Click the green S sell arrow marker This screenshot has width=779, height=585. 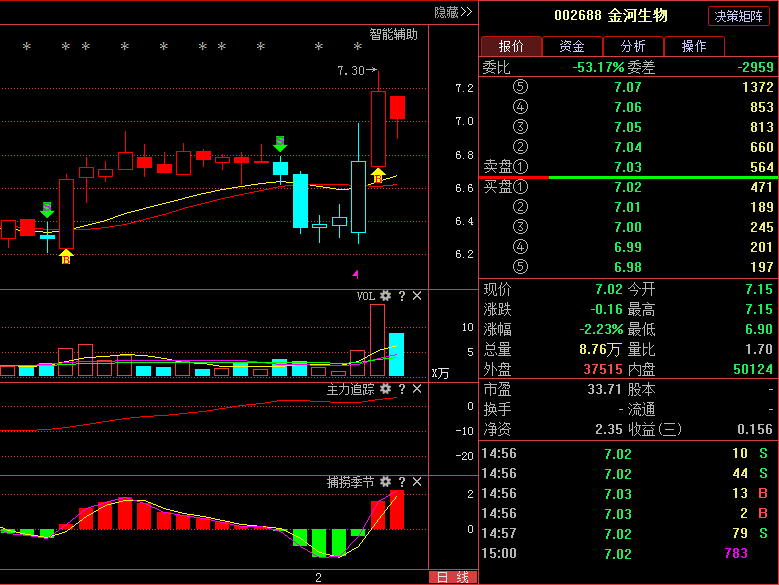[281, 144]
